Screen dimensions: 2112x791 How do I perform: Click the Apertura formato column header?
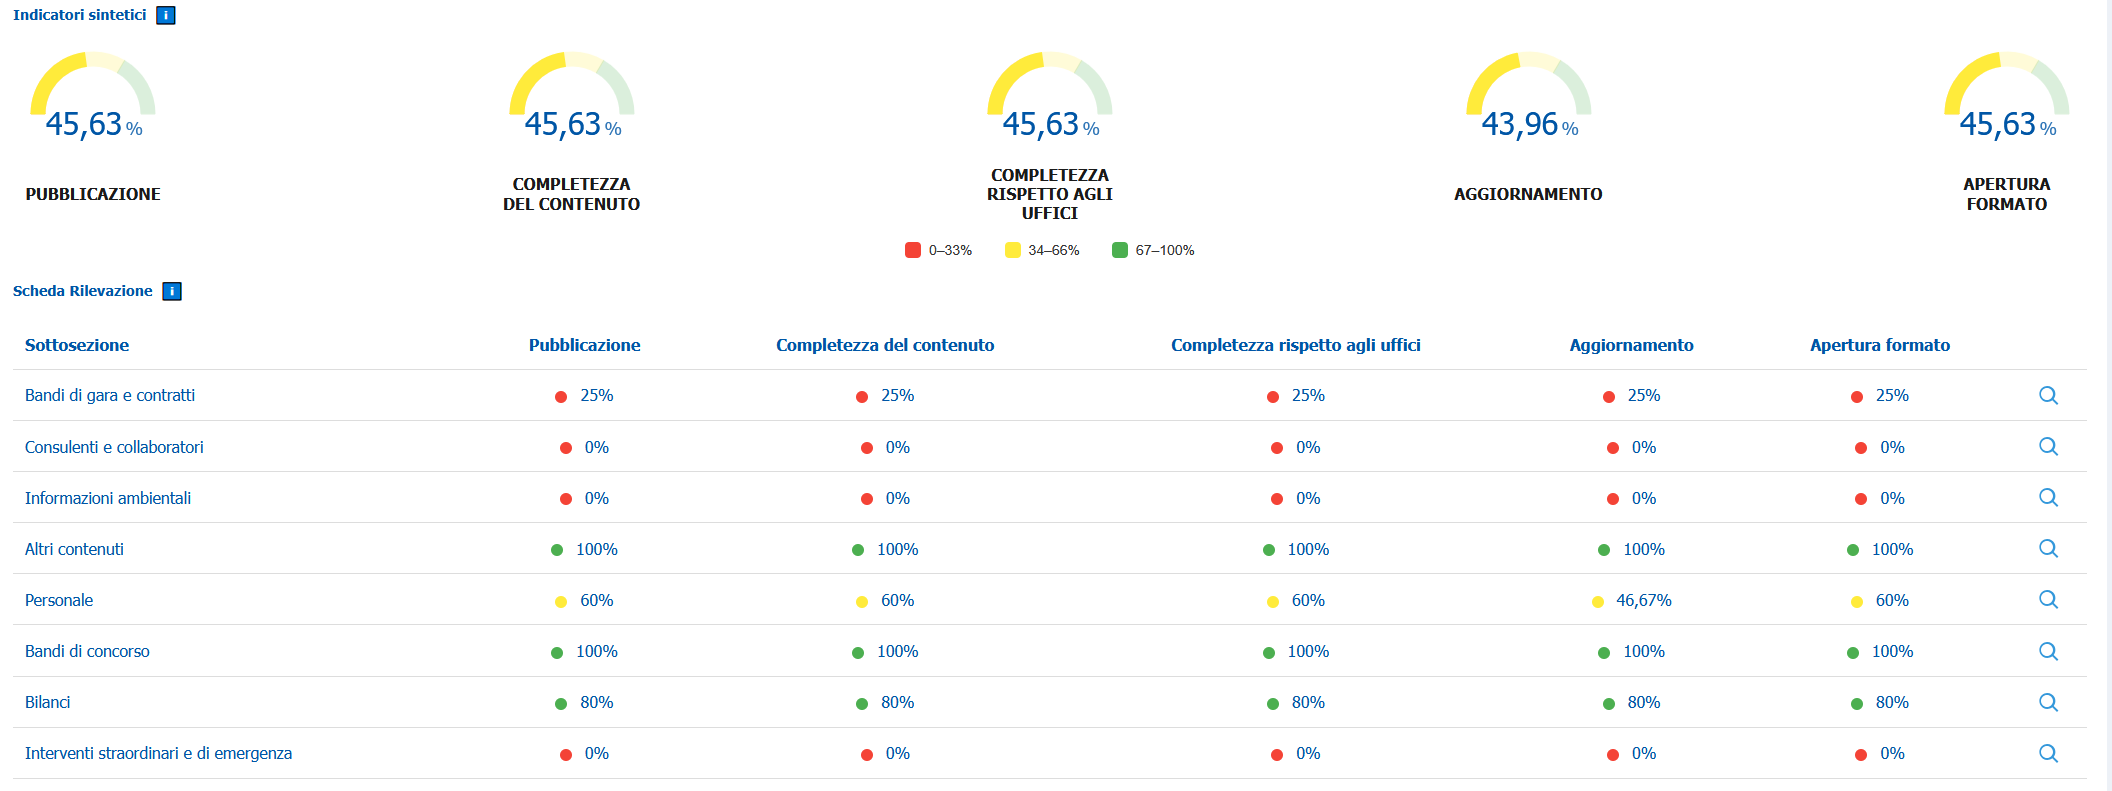pos(1879,345)
